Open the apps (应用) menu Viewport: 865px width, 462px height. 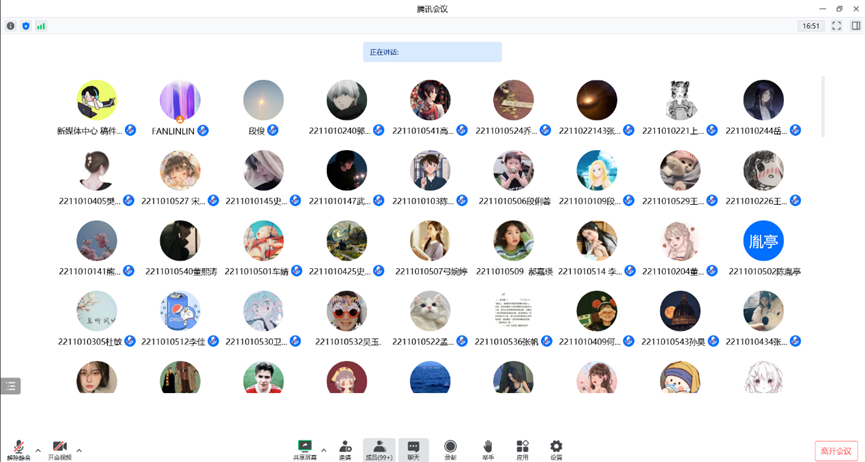pos(522,449)
